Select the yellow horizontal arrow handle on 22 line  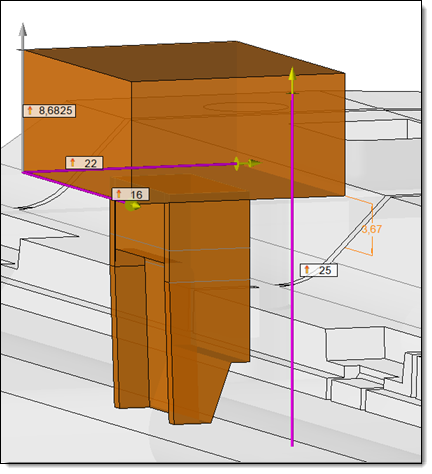click(x=248, y=163)
